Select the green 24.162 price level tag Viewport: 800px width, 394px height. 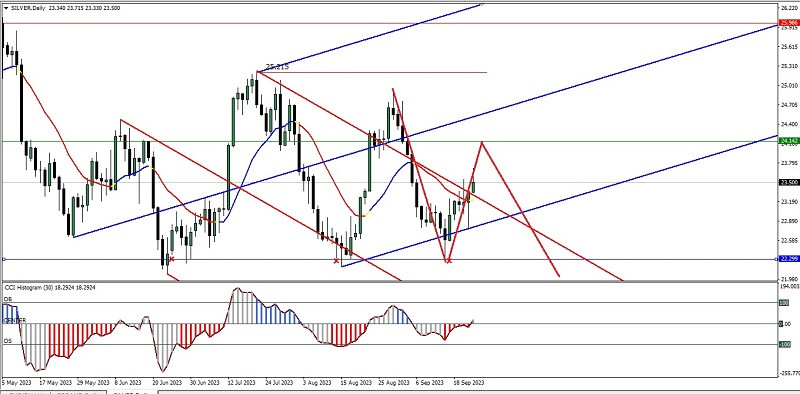(x=787, y=141)
